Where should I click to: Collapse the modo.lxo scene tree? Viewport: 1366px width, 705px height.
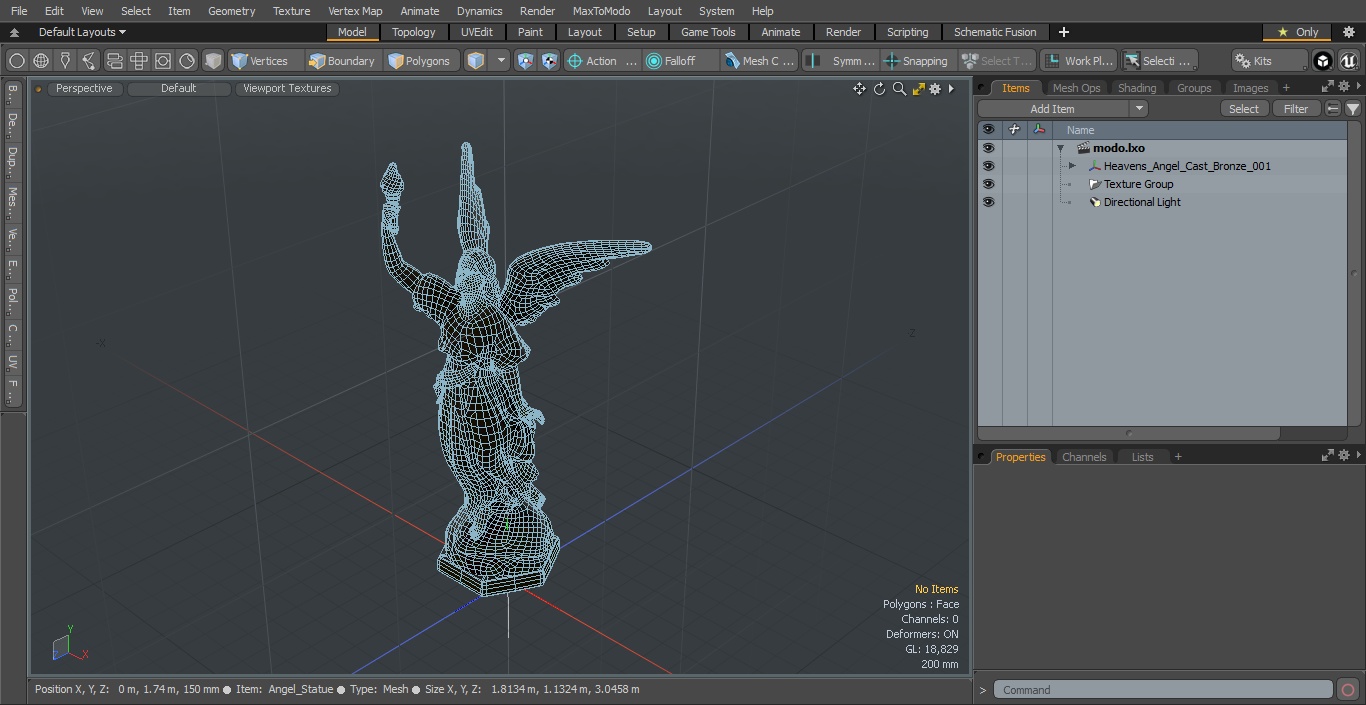click(x=1060, y=148)
